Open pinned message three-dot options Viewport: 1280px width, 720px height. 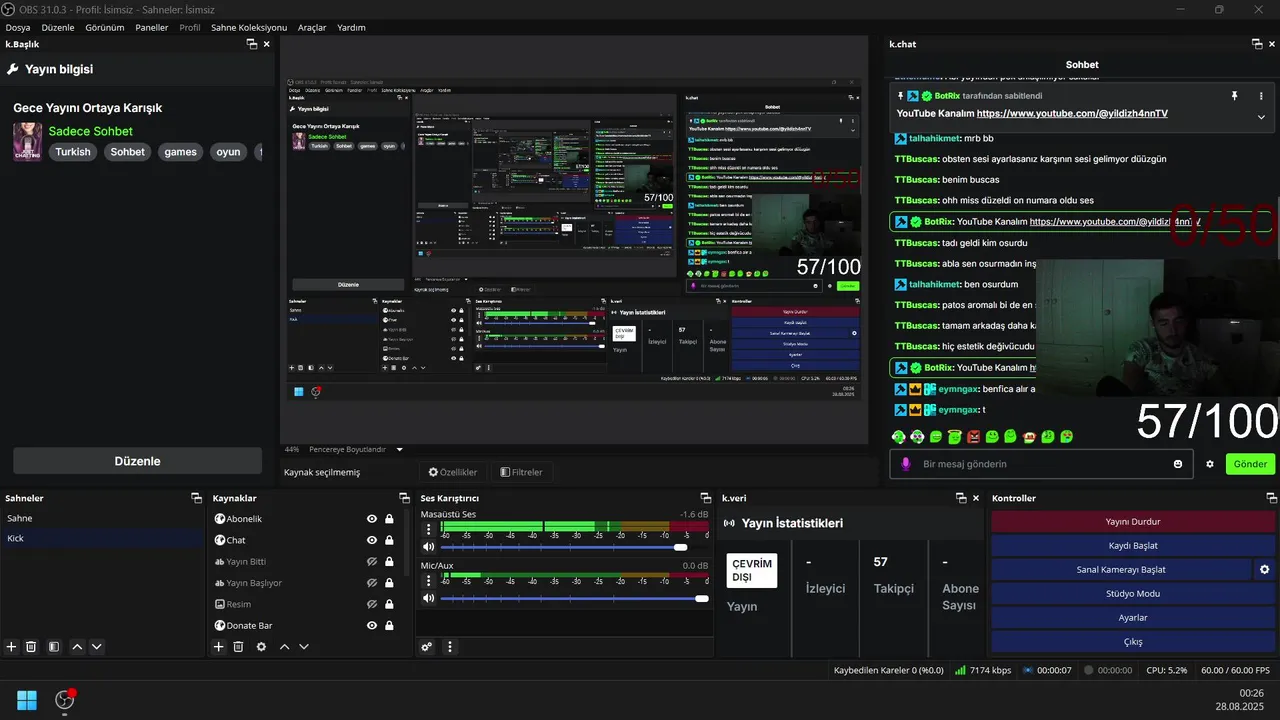[1261, 96]
